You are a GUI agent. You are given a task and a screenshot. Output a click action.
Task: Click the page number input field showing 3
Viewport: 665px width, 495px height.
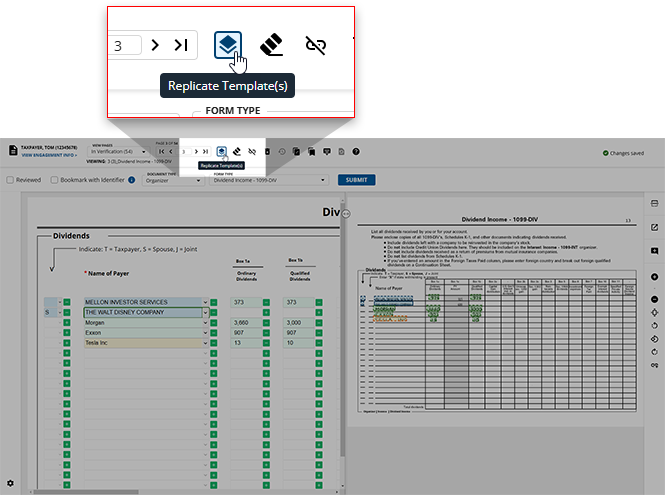click(185, 151)
